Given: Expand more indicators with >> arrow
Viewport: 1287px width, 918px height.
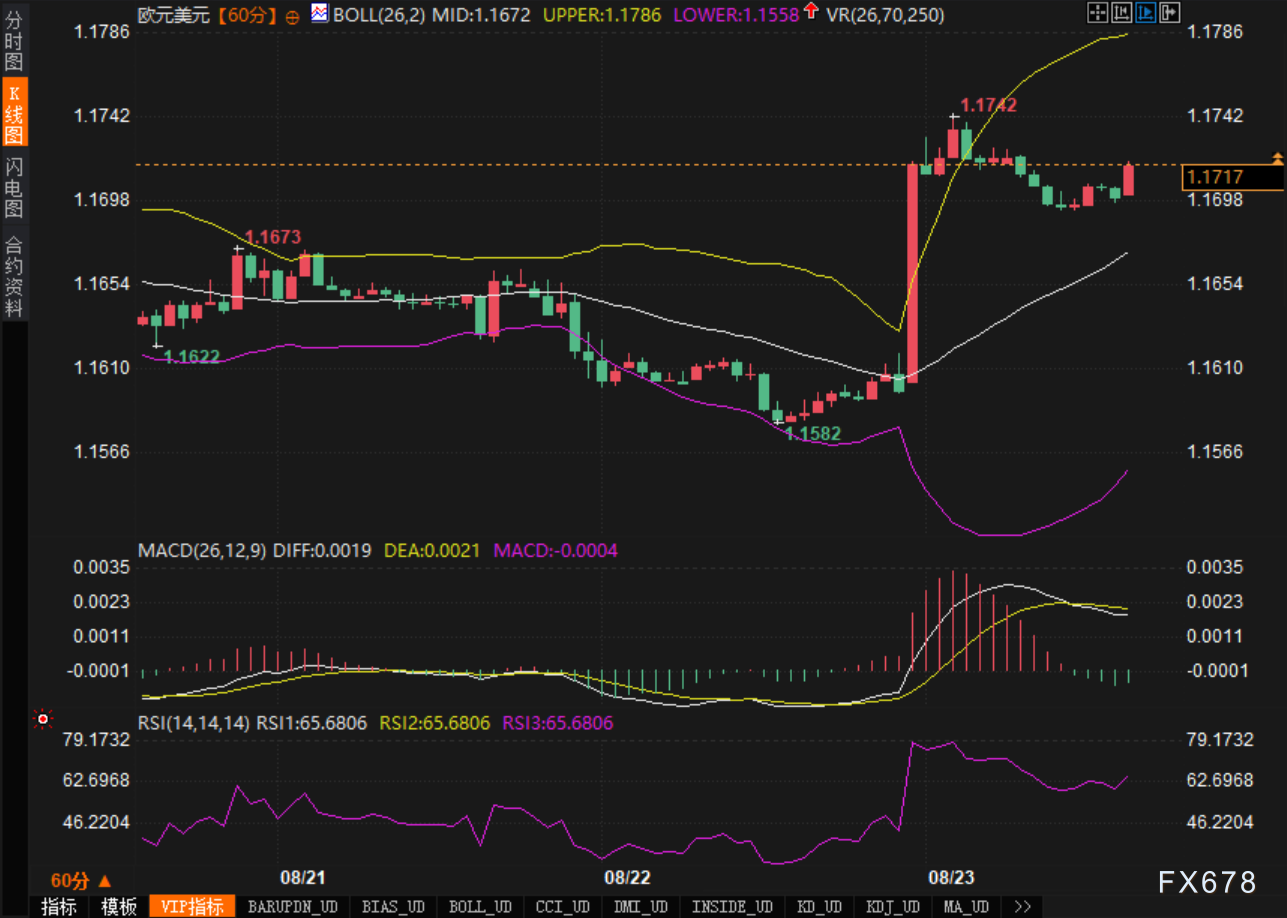Looking at the screenshot, I should [1022, 907].
